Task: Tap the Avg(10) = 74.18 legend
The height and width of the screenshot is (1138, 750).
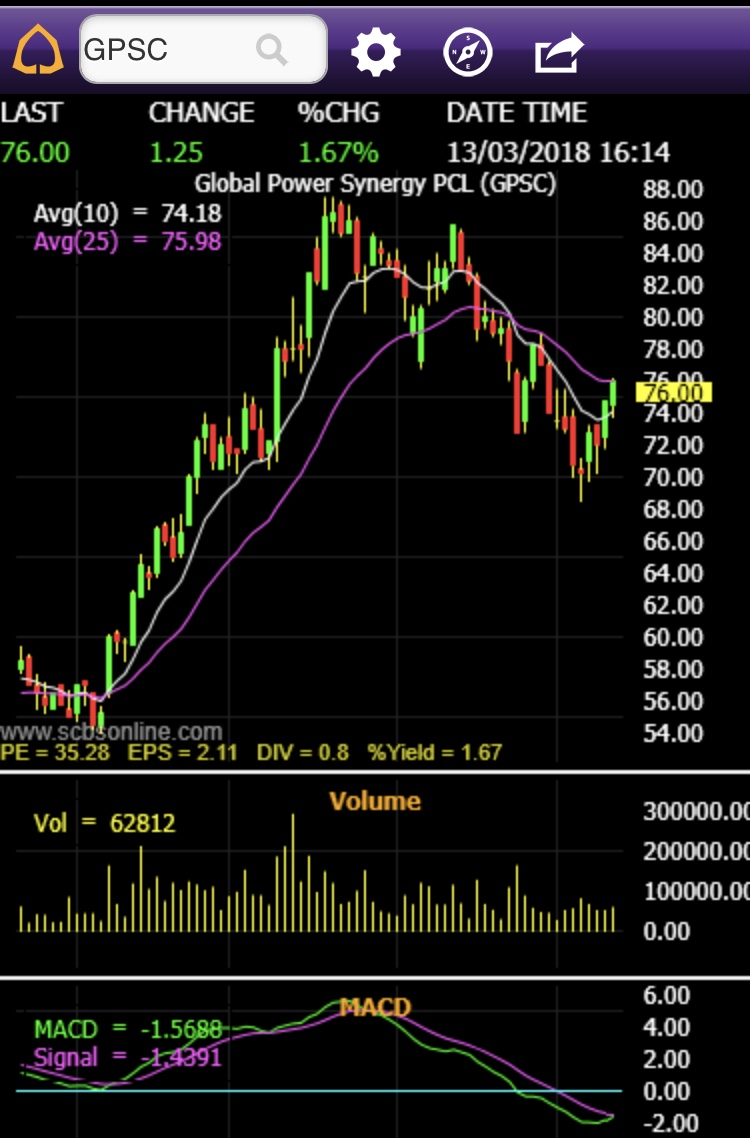Action: tap(128, 213)
